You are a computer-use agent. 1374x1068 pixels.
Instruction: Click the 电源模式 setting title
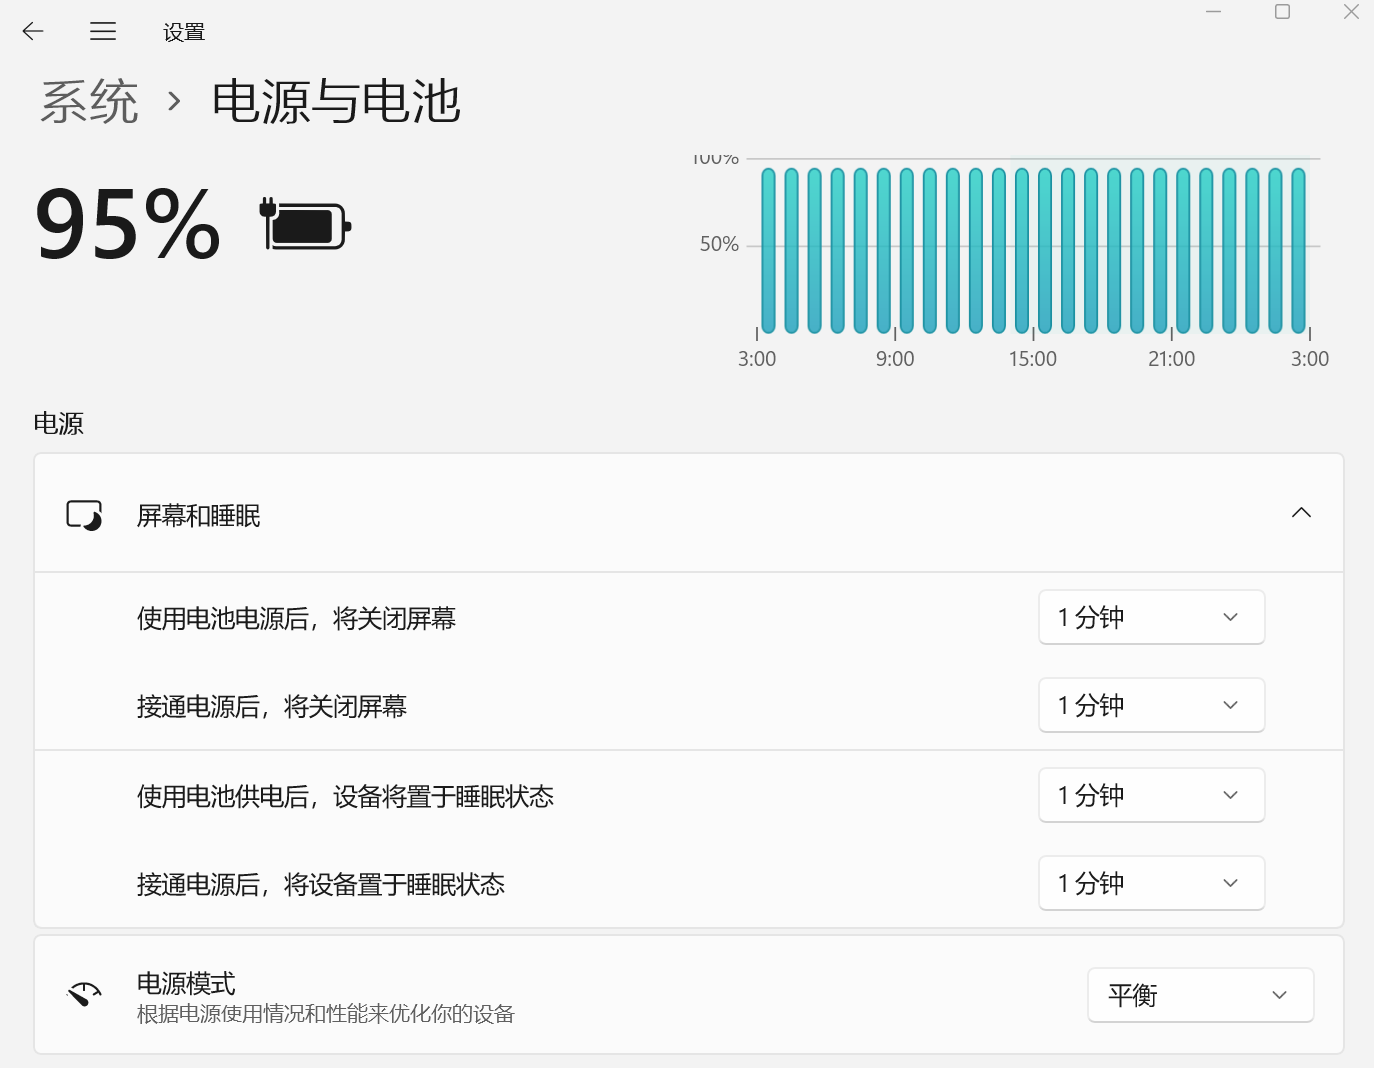coord(186,983)
